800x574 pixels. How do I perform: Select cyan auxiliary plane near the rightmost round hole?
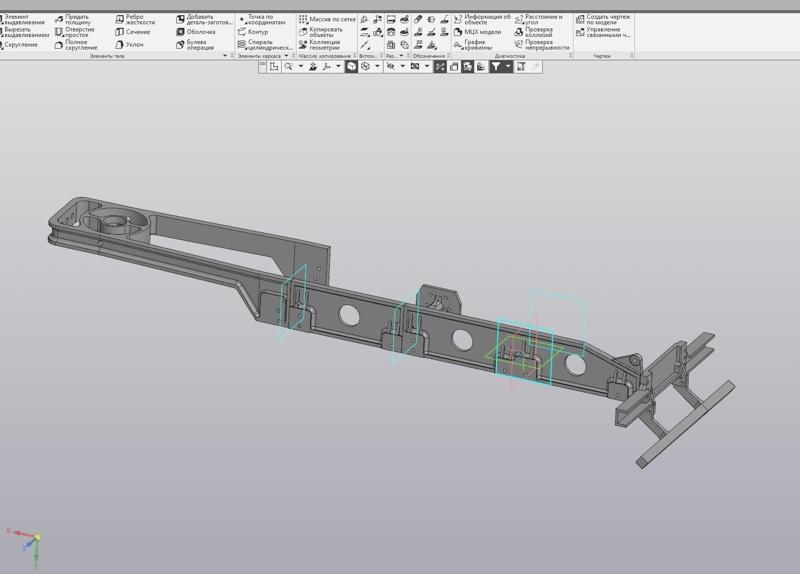coord(558,321)
